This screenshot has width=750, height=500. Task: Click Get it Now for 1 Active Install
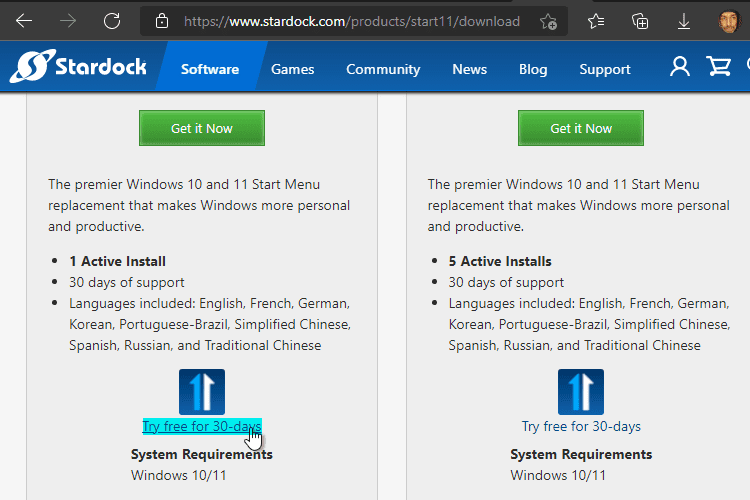202,128
